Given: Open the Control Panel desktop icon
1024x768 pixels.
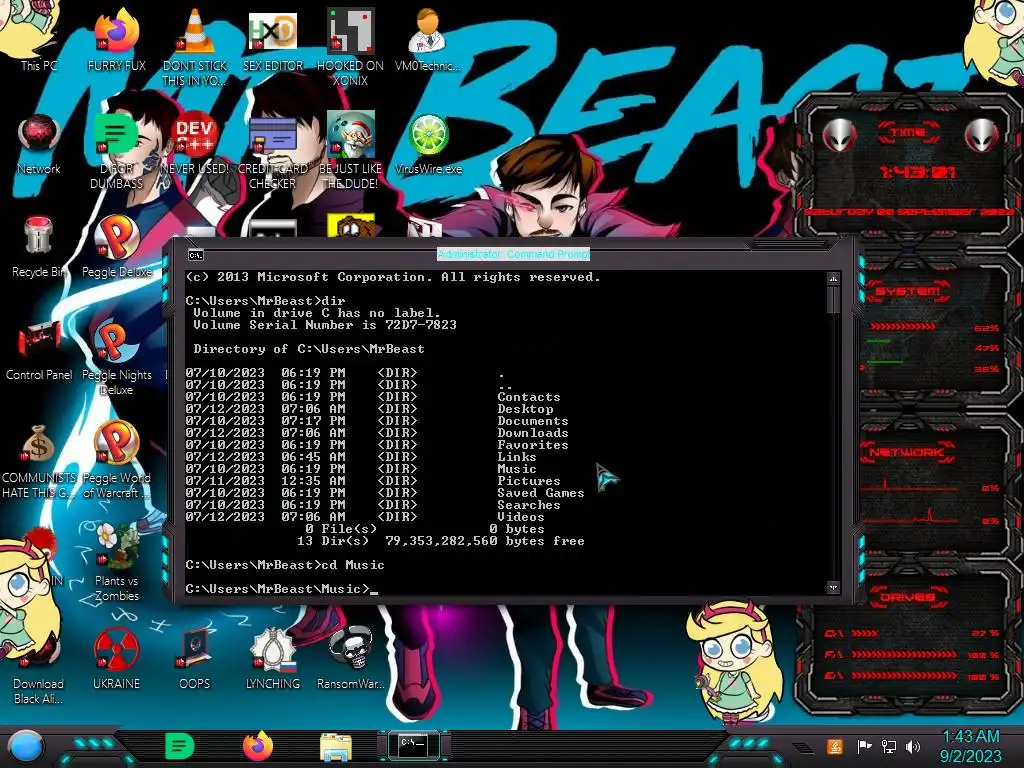Looking at the screenshot, I should [39, 350].
